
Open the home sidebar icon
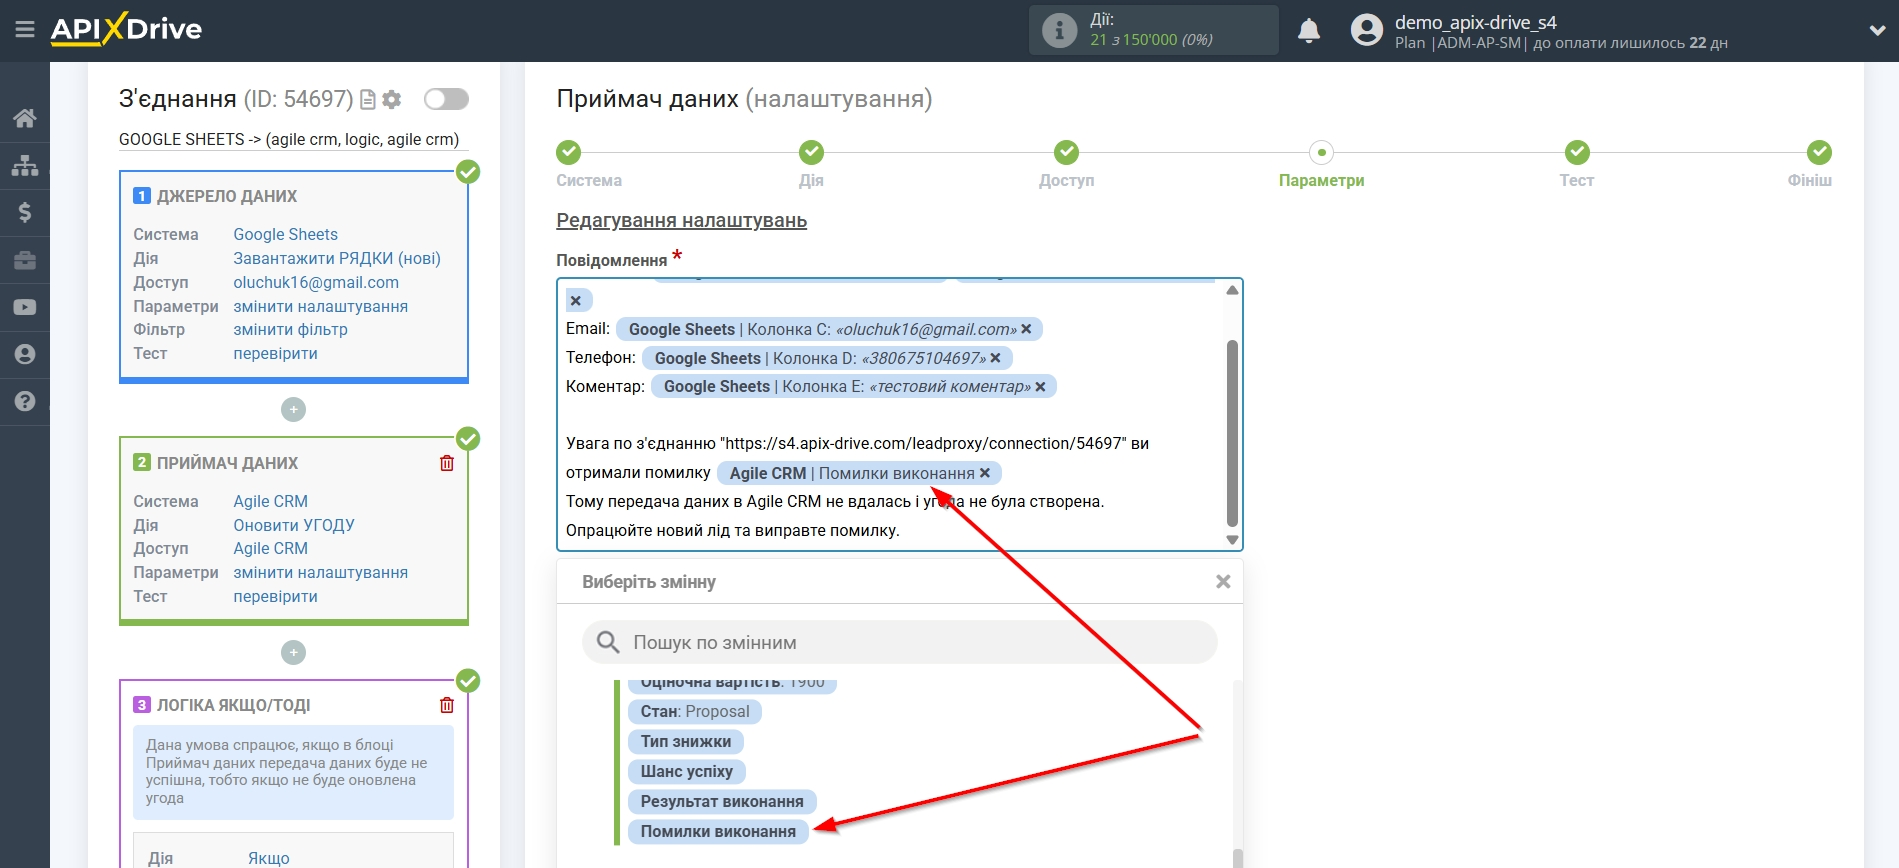(25, 118)
